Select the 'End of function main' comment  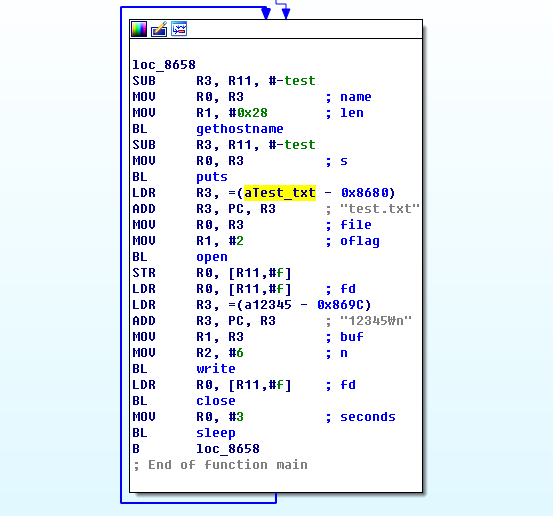[220, 465]
